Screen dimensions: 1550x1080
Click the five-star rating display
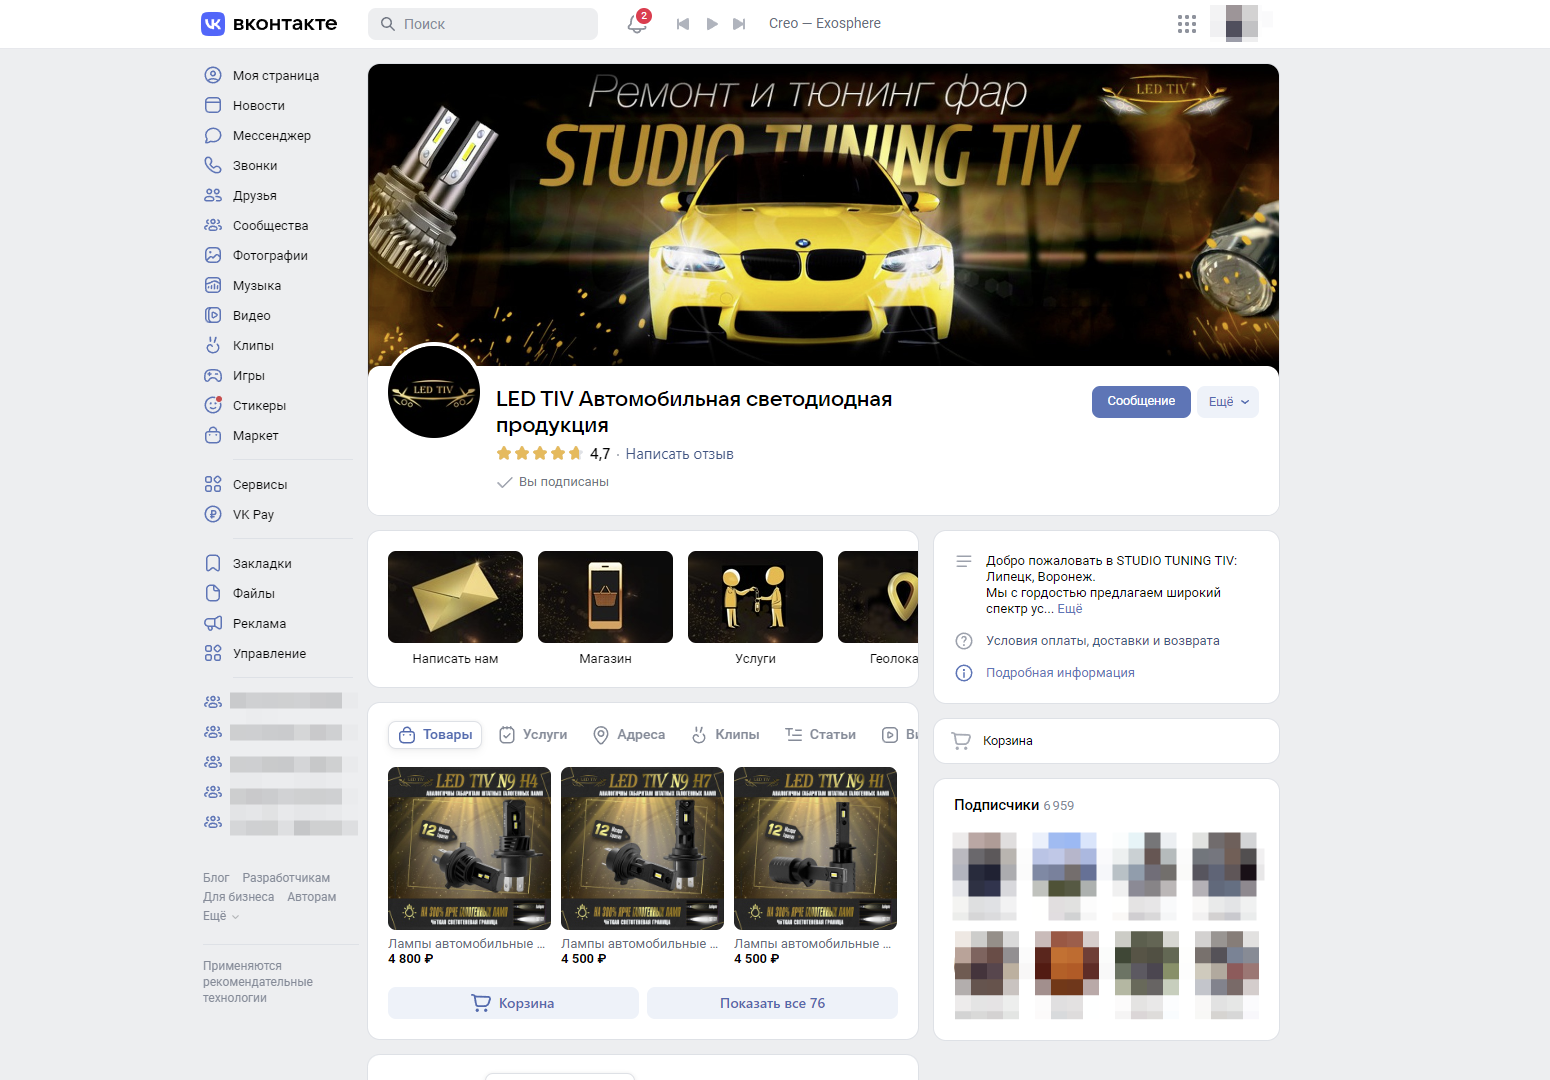[540, 454]
